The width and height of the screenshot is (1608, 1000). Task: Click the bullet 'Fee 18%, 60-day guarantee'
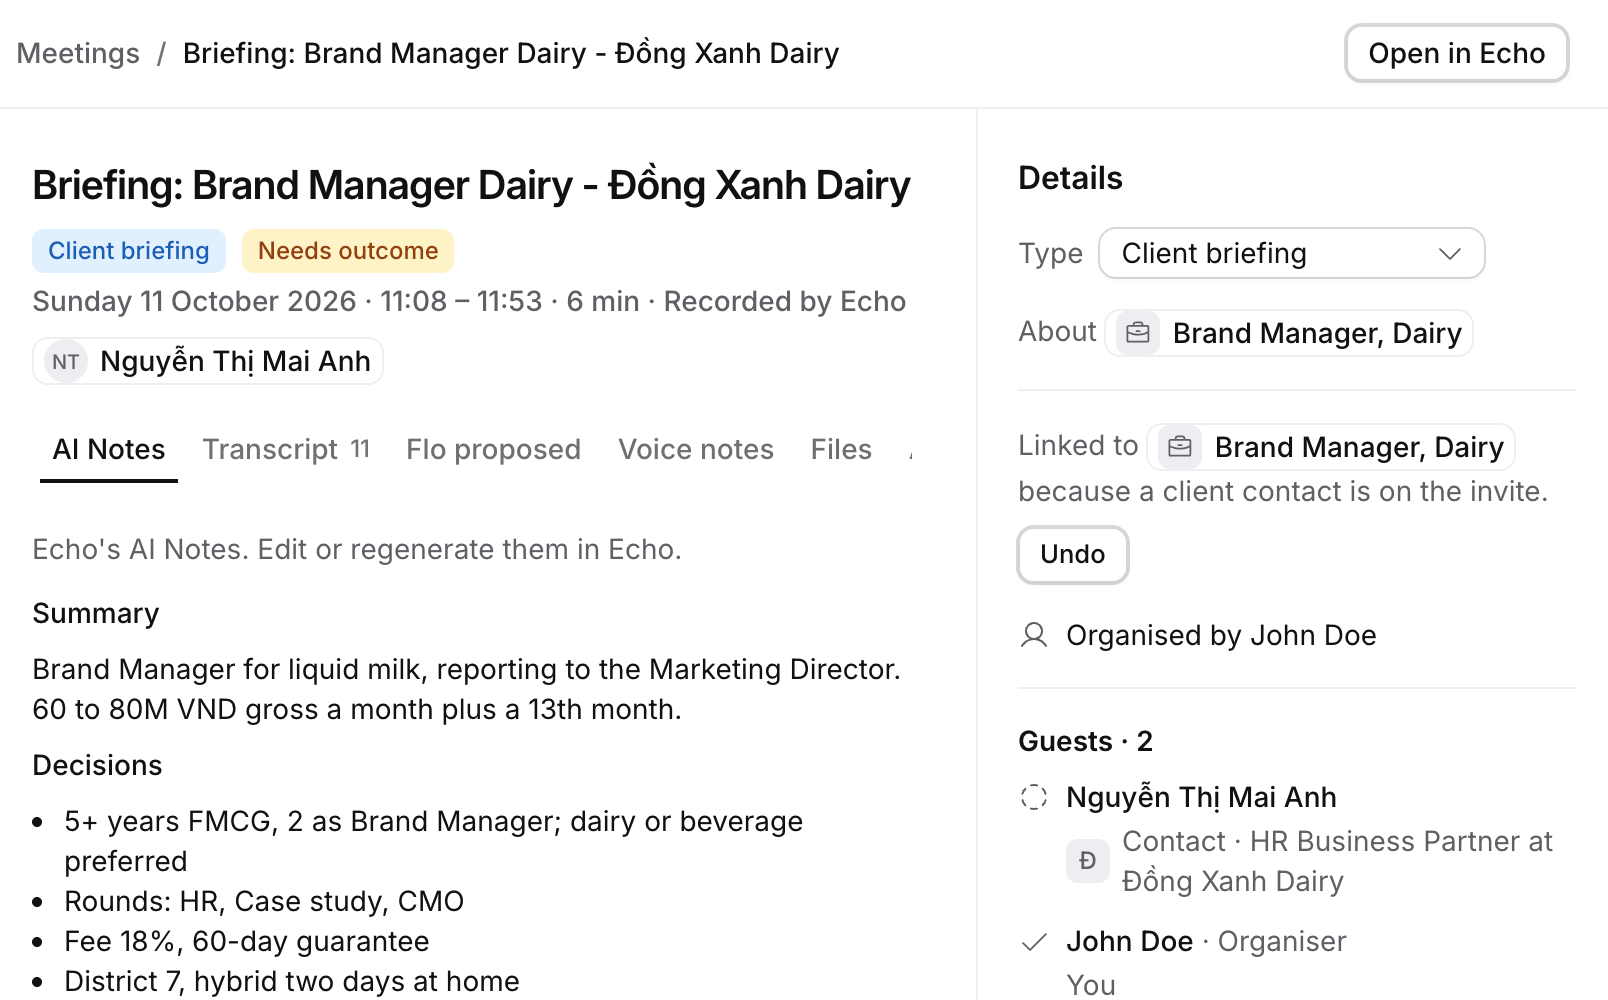[x=247, y=941]
